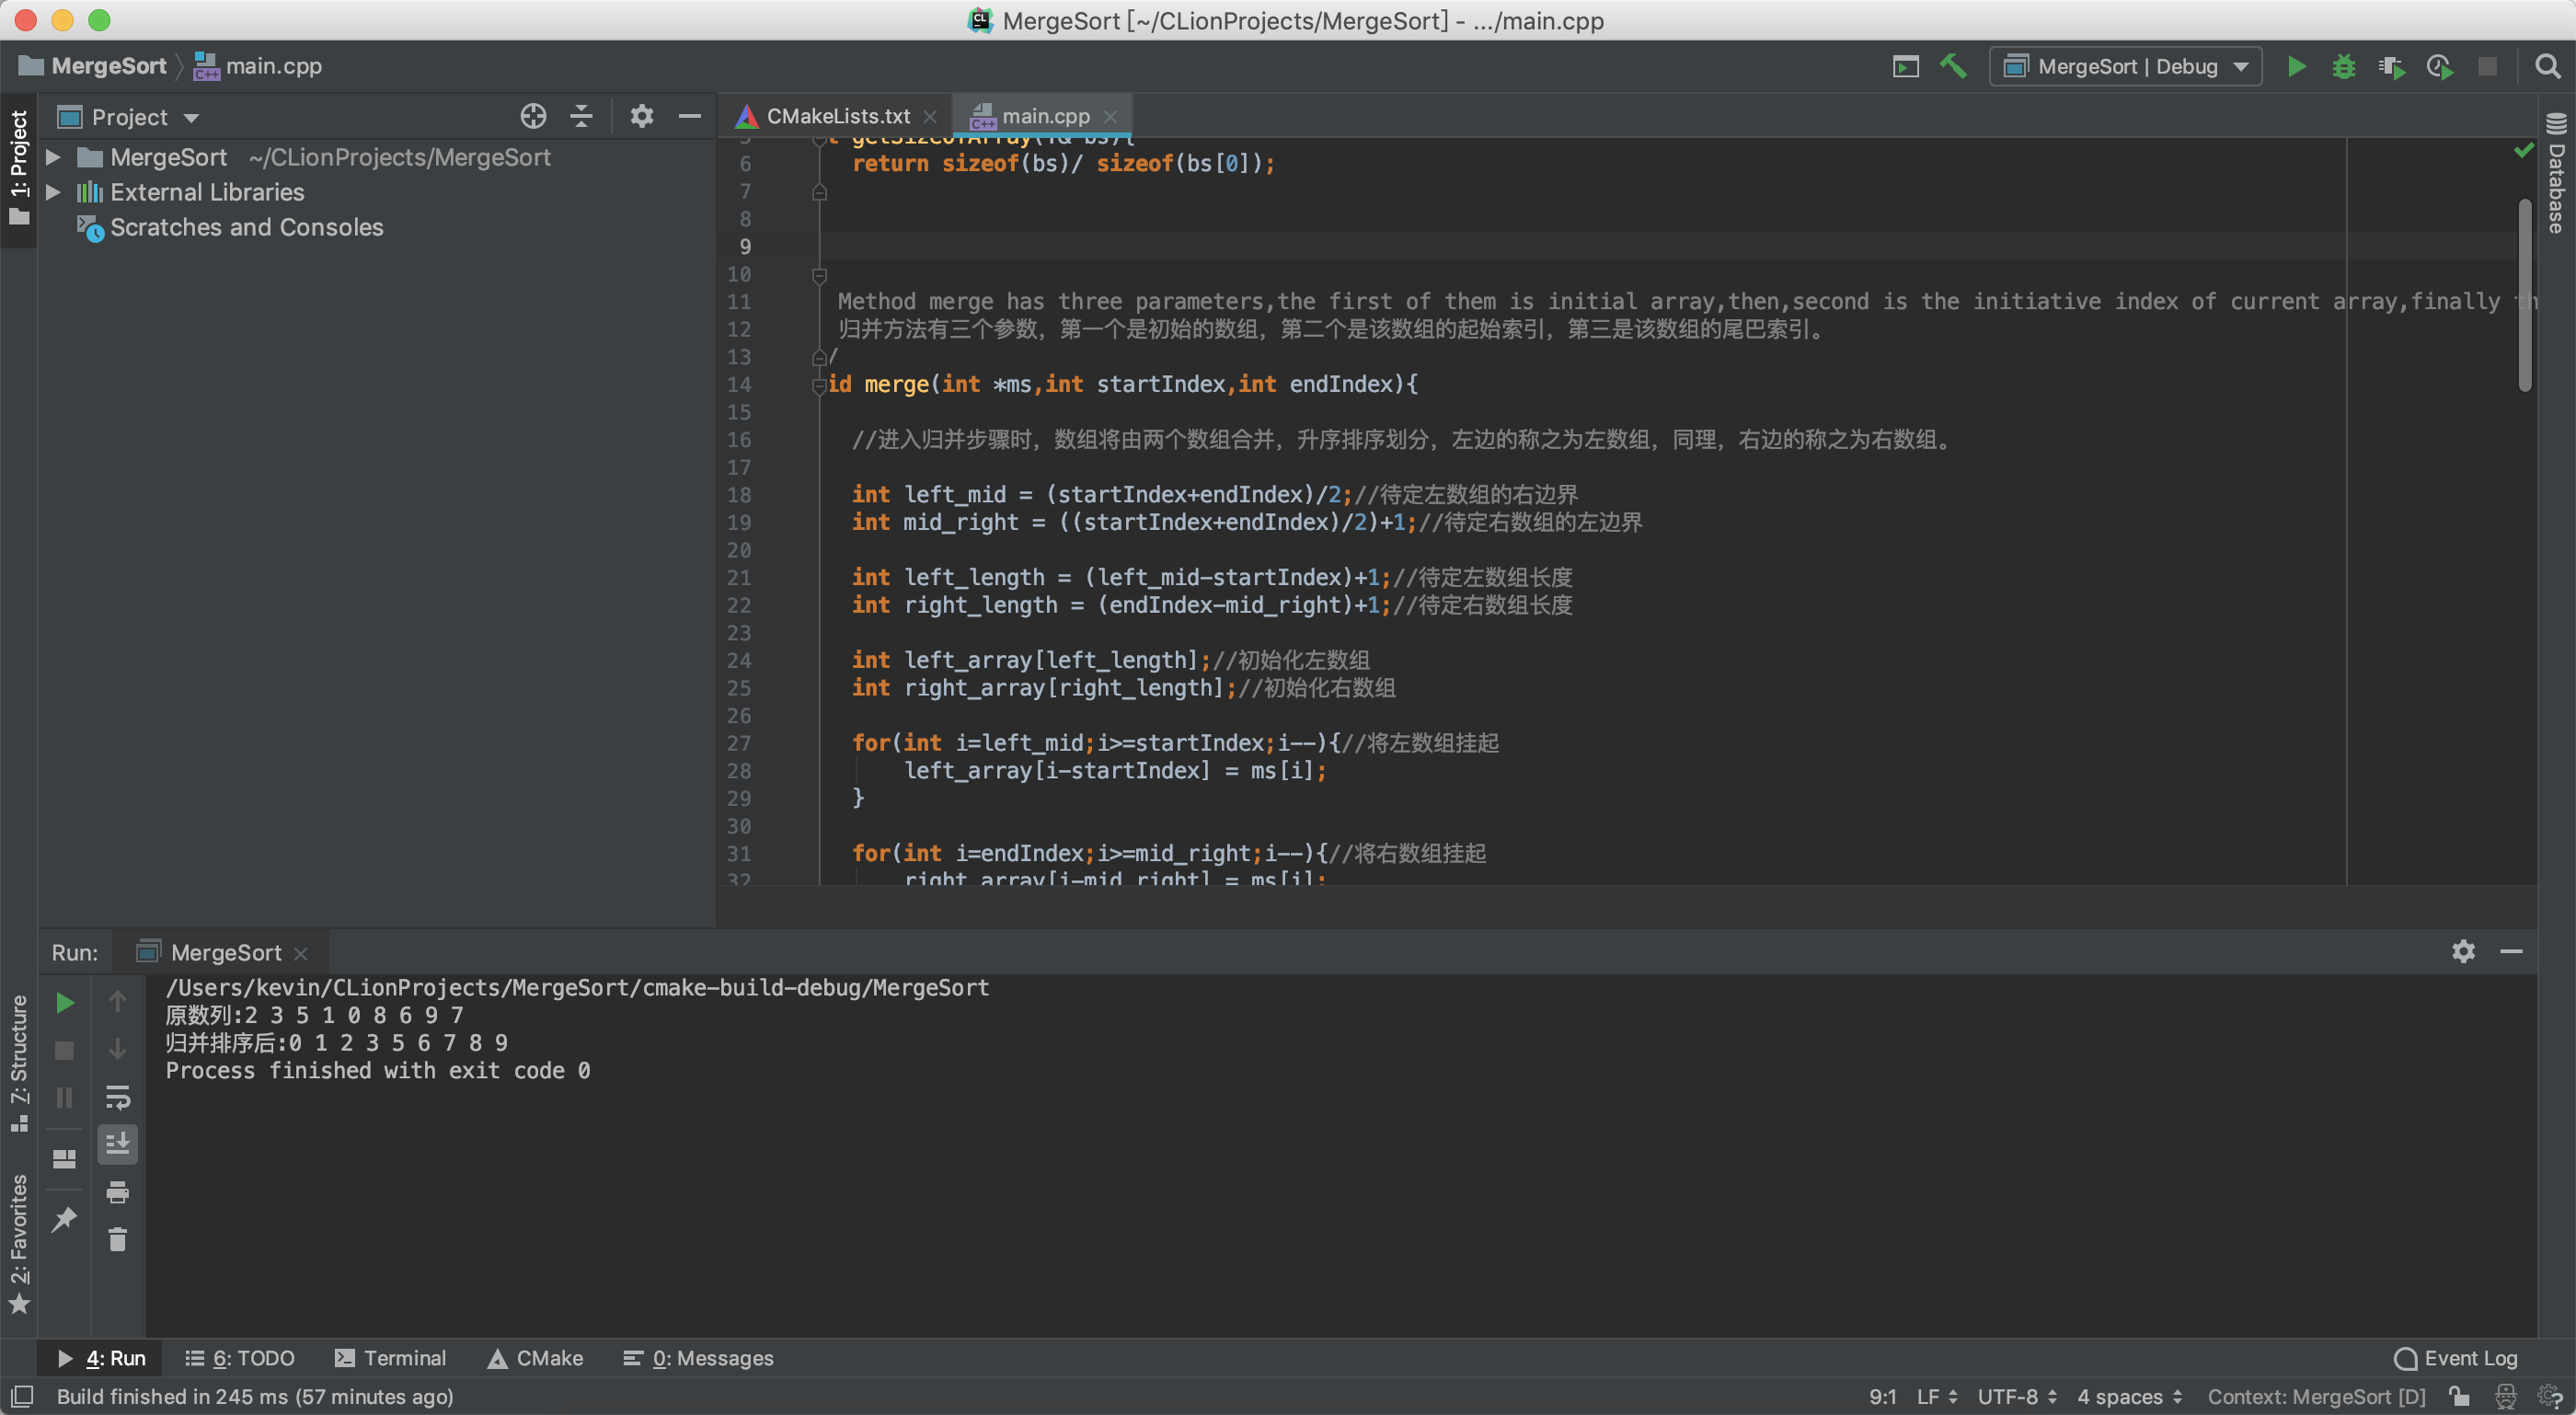The width and height of the screenshot is (2576, 1415).
Task: Run MergeSort with the green play button in top toolbar
Action: [2296, 67]
